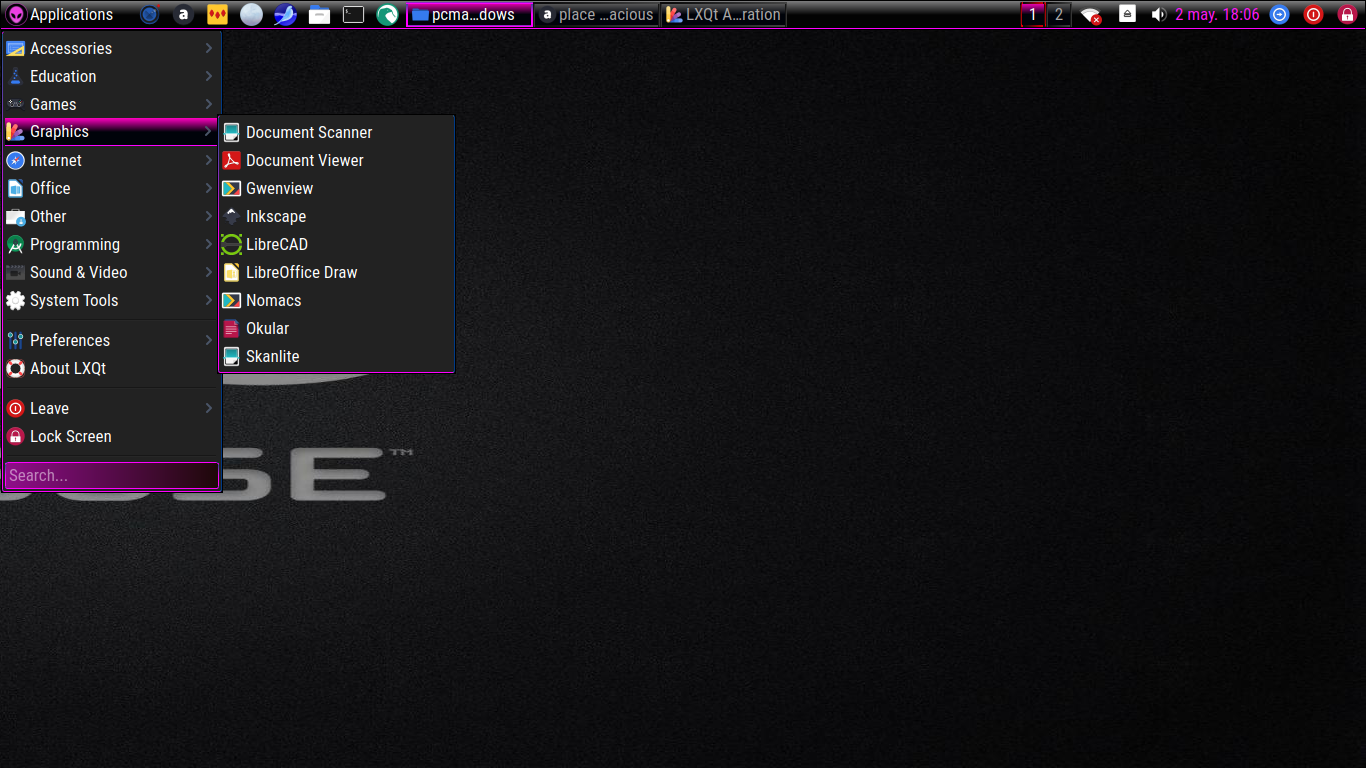Open LibreCAD application
This screenshot has height=768, width=1366.
(336, 244)
